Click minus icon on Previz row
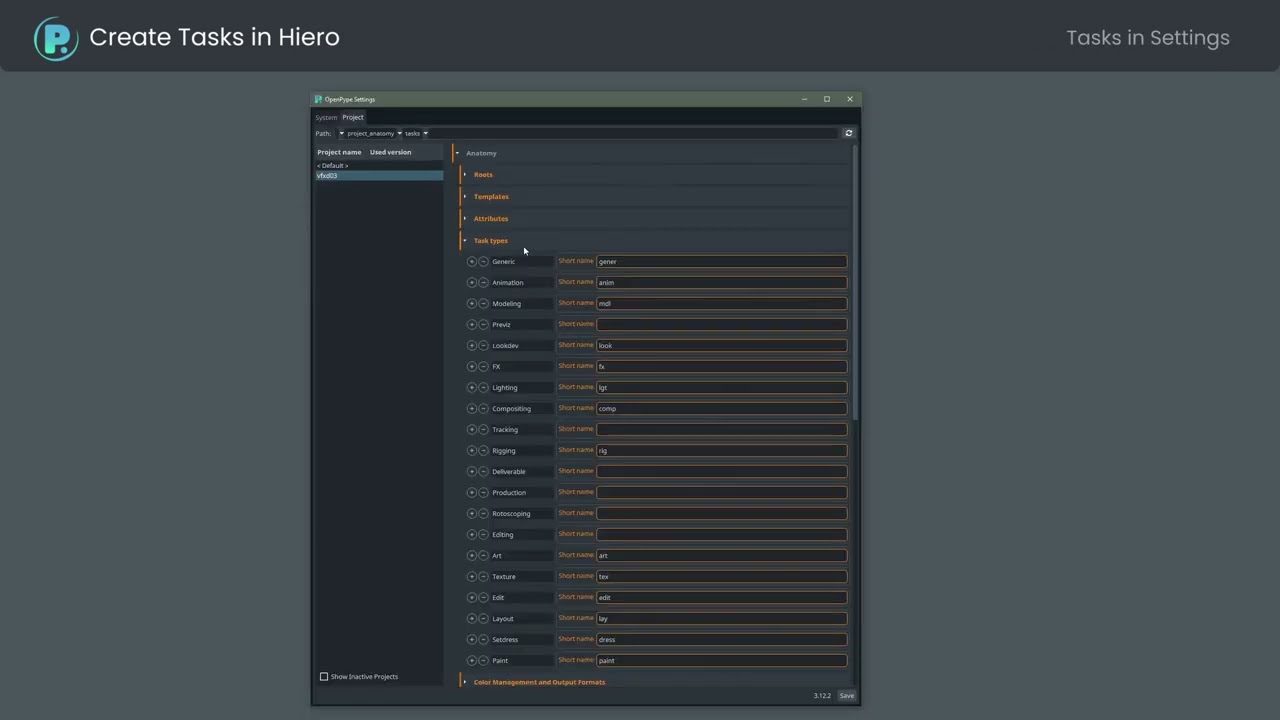Screen dimensions: 1280x720 tap(483, 324)
